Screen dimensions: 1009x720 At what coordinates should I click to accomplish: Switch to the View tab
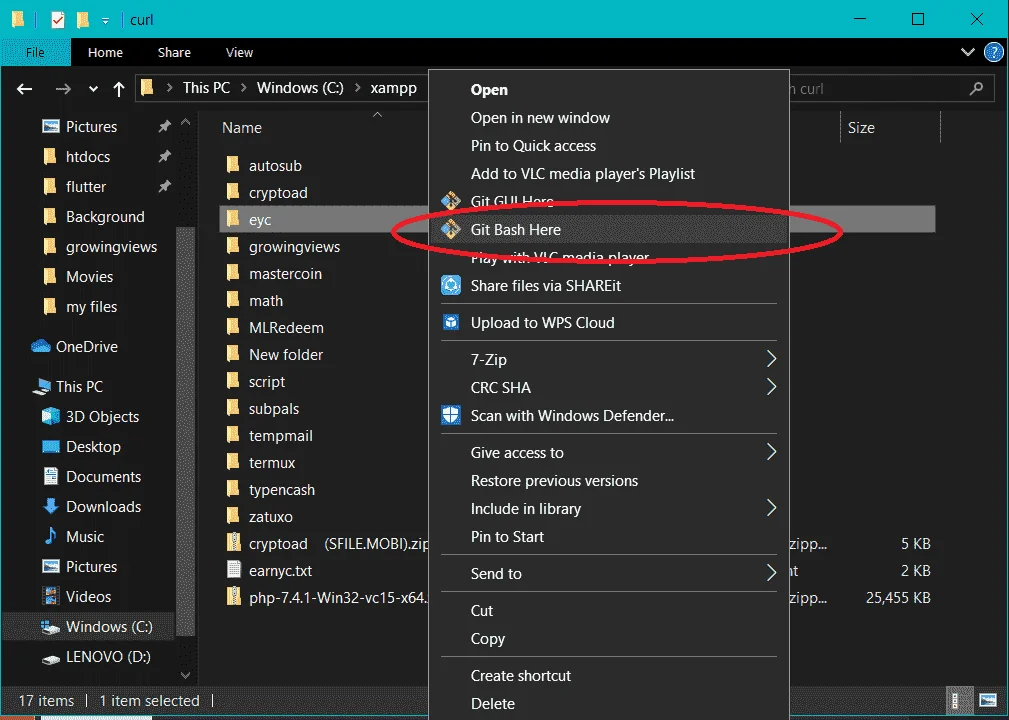239,53
